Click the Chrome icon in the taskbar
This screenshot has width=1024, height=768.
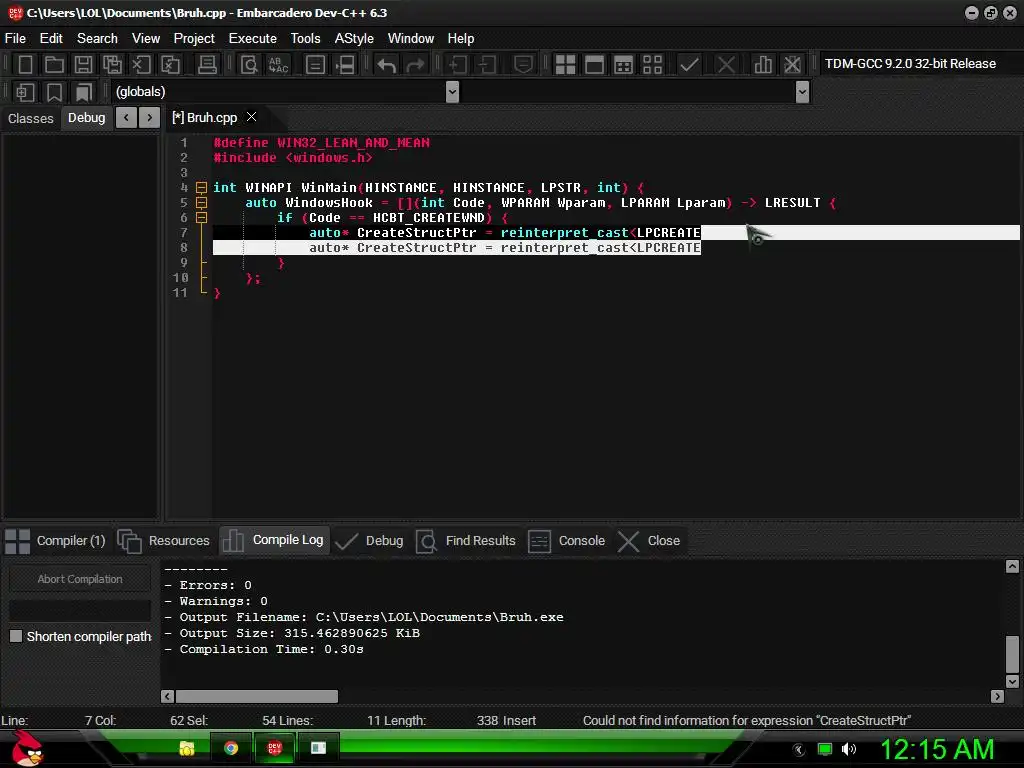tap(231, 748)
